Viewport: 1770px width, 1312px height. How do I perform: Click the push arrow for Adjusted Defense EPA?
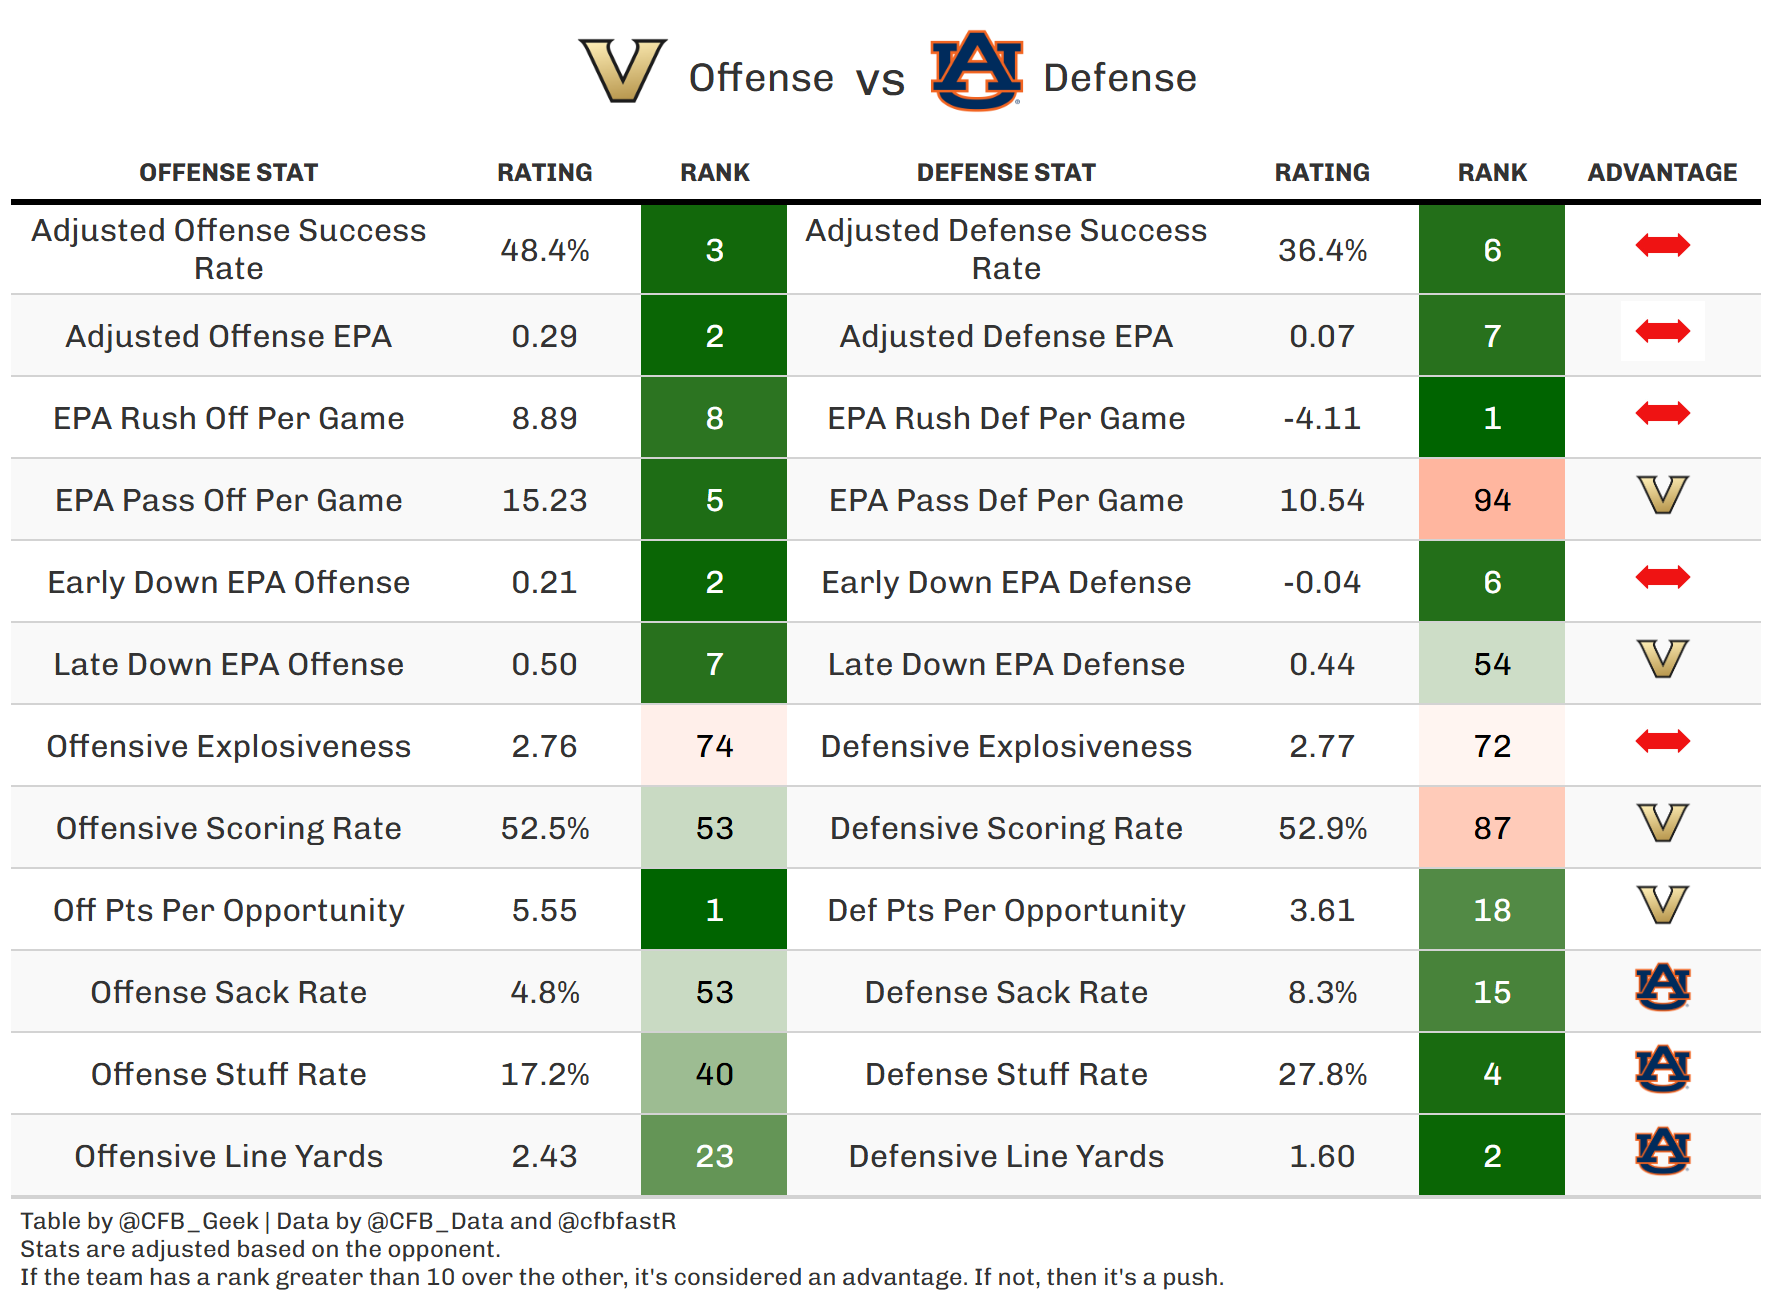point(1662,331)
